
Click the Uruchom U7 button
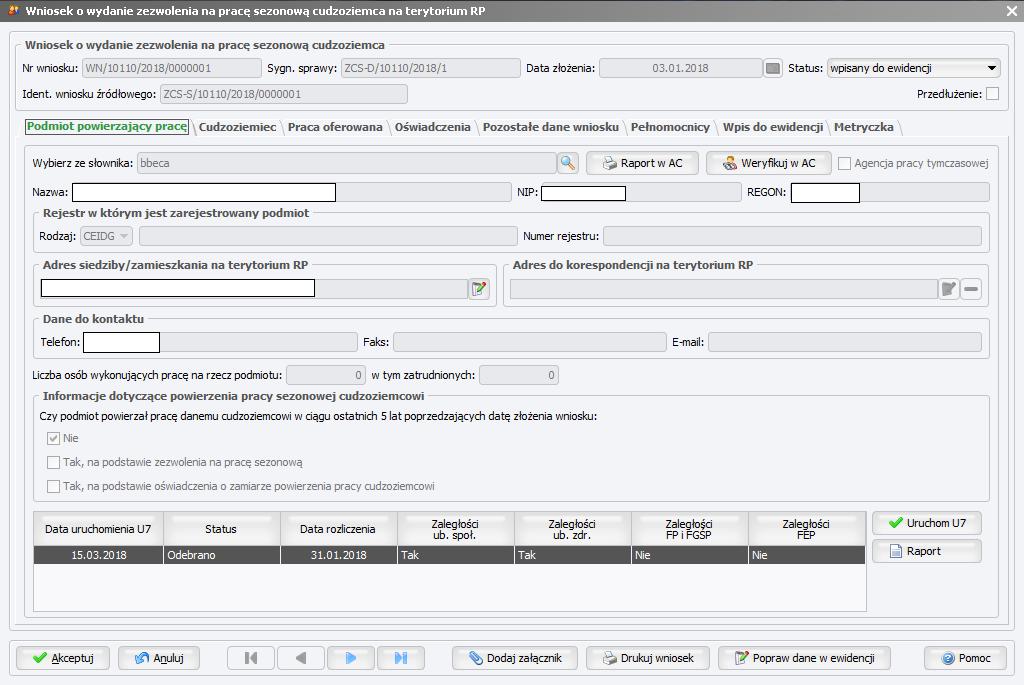pyautogui.click(x=927, y=523)
